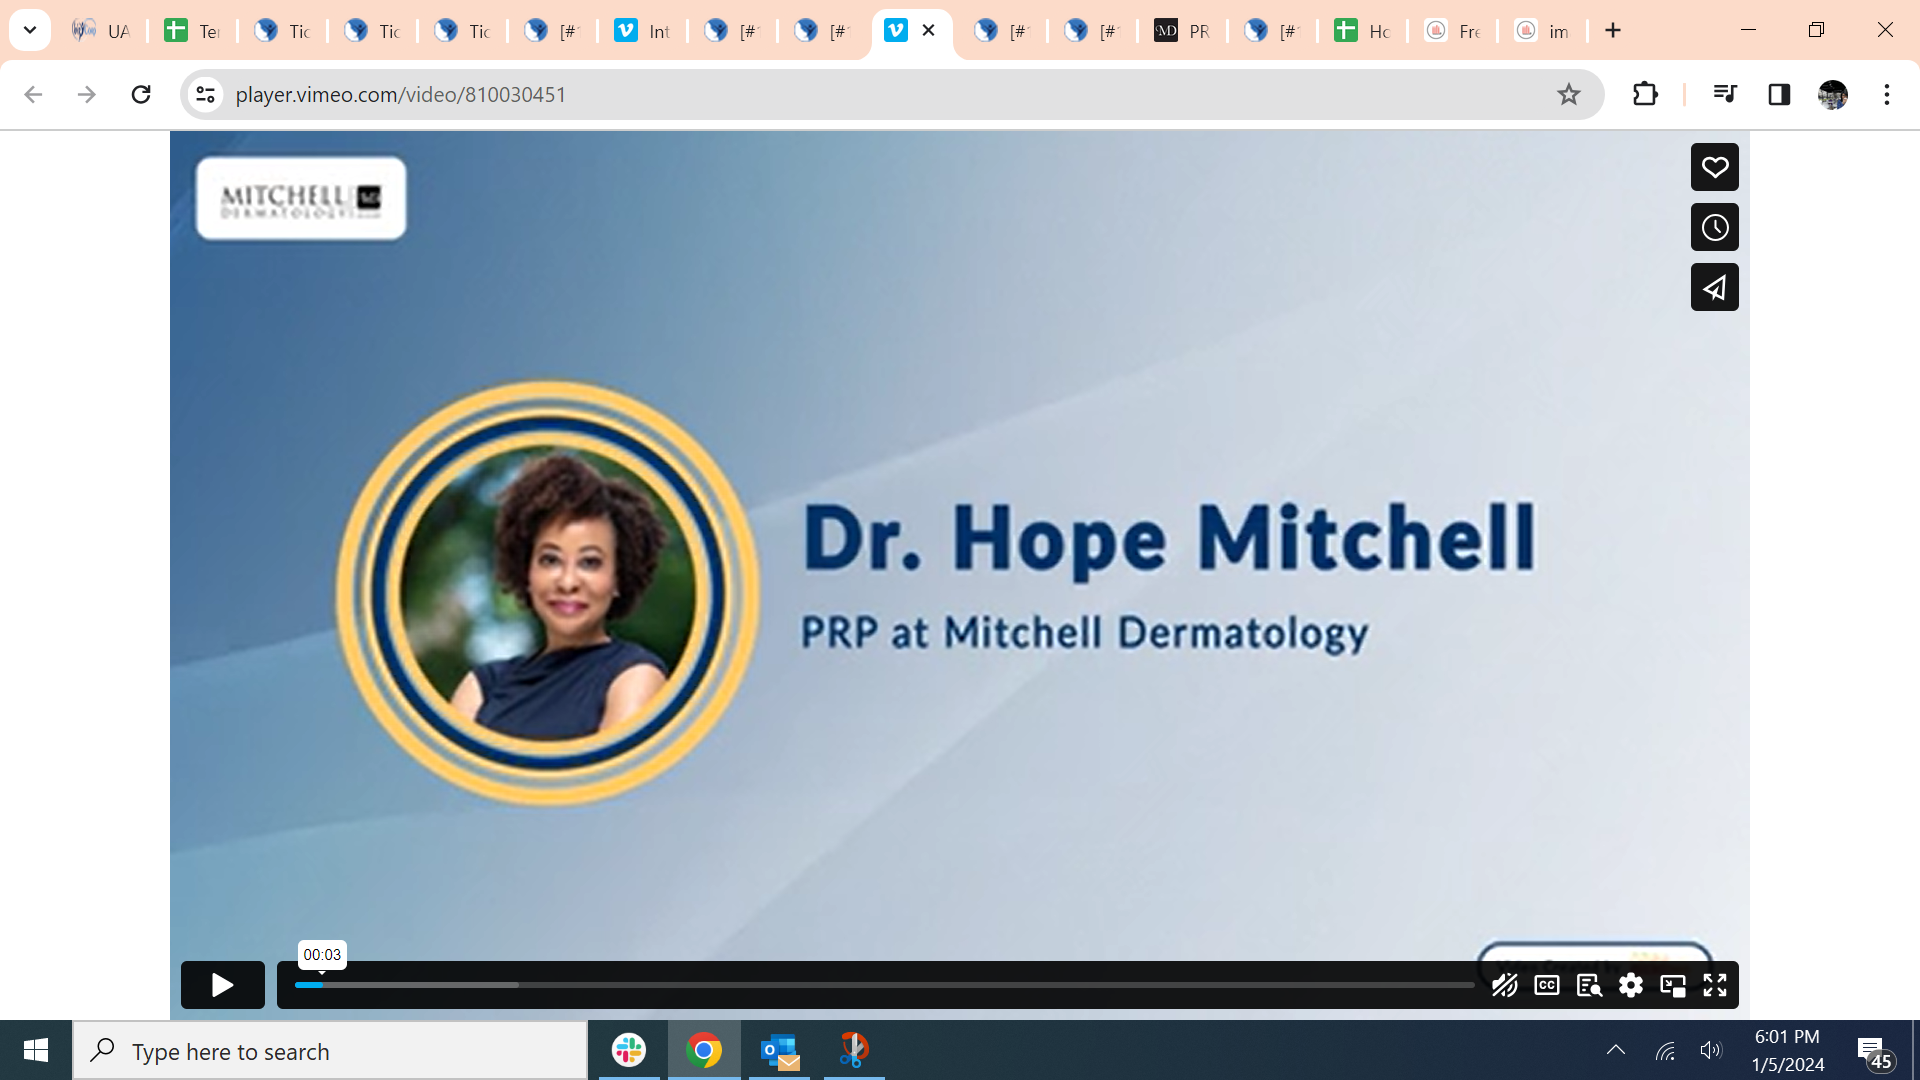Open Chrome extensions puzzle icon
The width and height of the screenshot is (1920, 1080).
[x=1645, y=94]
